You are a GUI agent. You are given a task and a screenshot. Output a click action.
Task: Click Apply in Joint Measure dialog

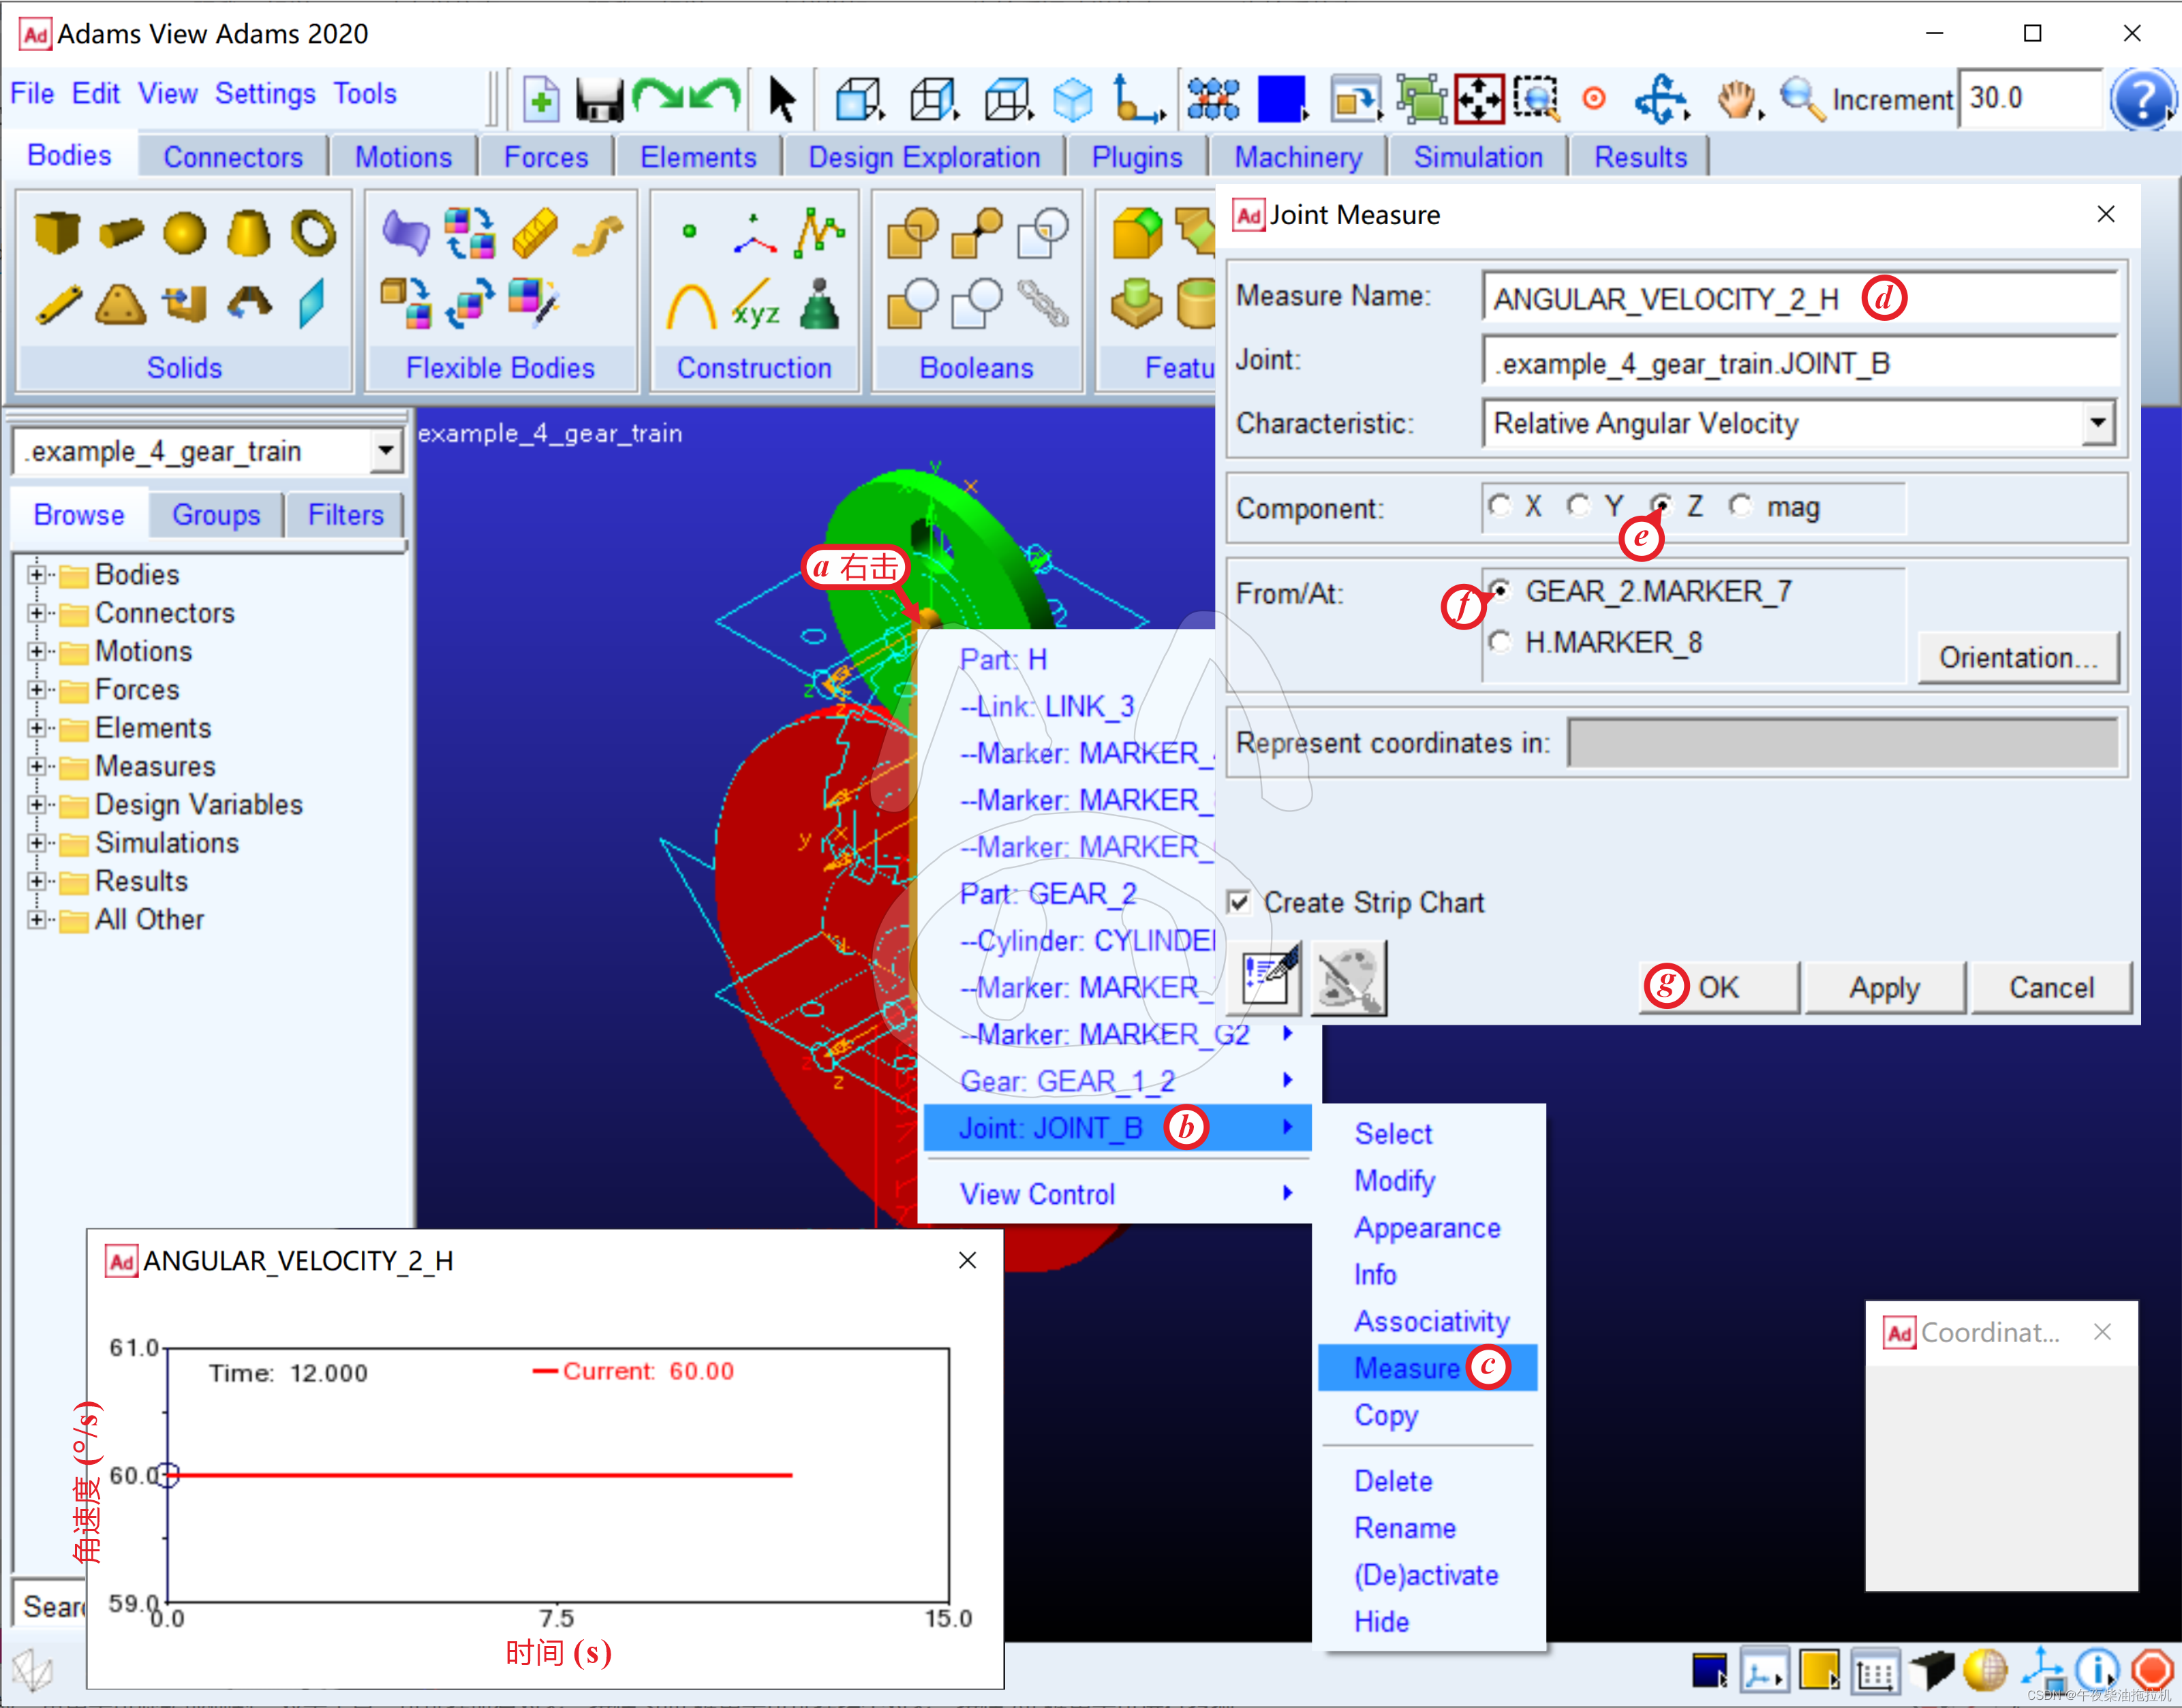click(x=1884, y=987)
